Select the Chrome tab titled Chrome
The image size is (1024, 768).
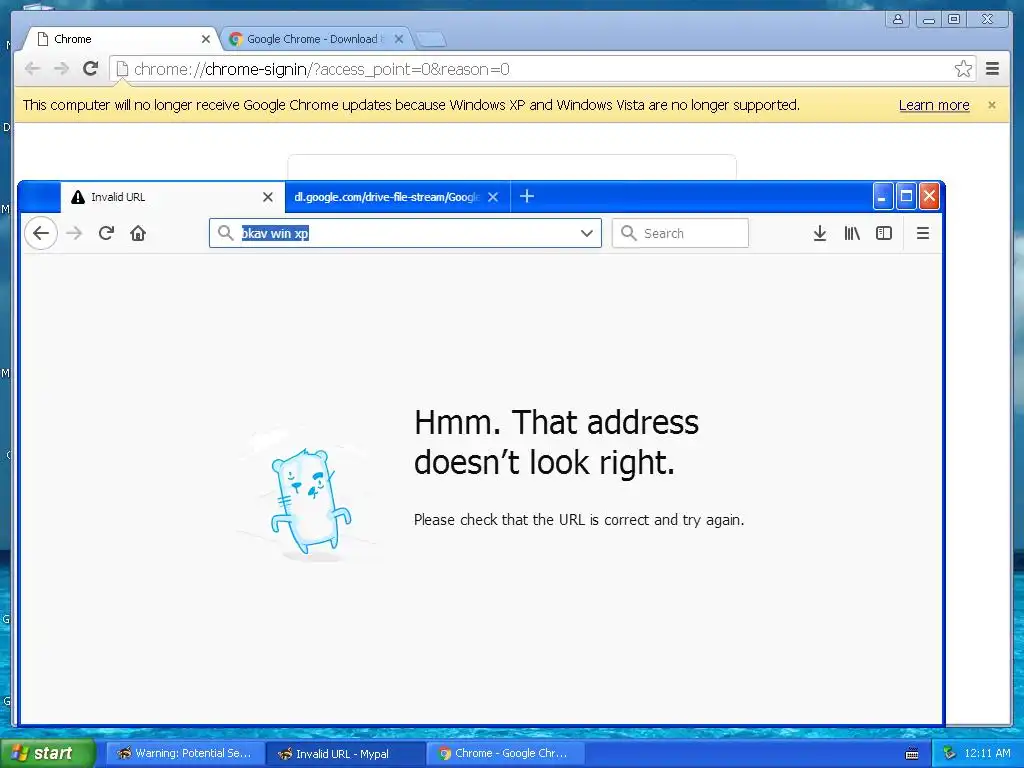coord(121,39)
